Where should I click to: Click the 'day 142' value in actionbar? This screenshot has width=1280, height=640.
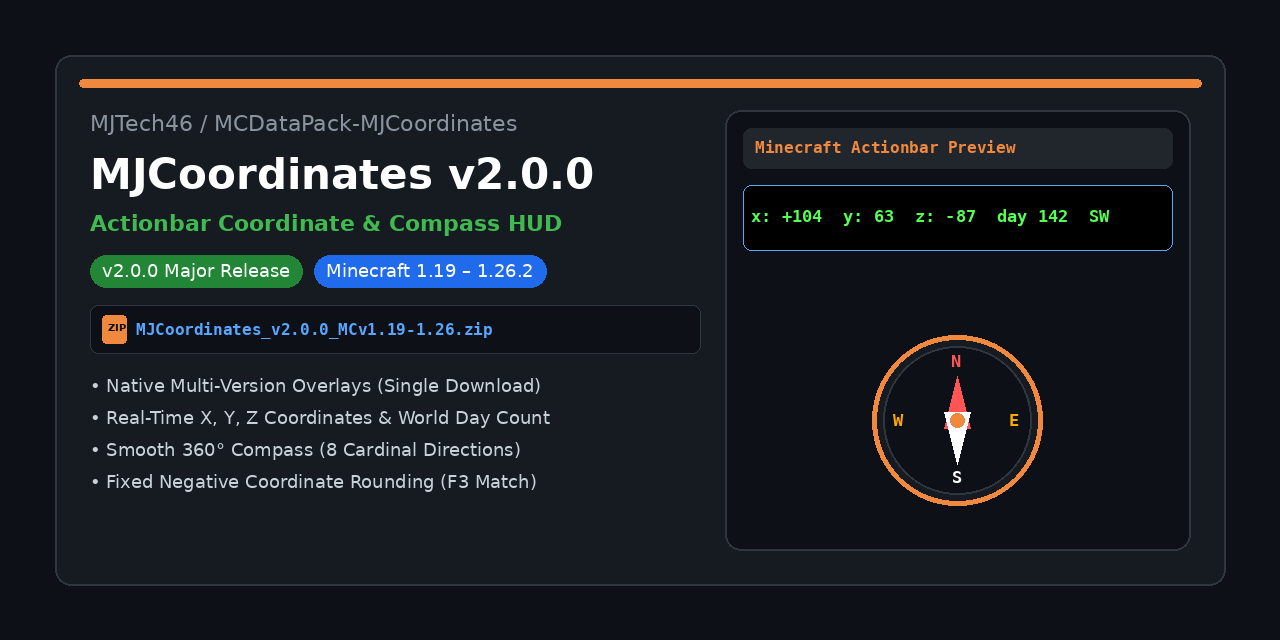[1032, 217]
